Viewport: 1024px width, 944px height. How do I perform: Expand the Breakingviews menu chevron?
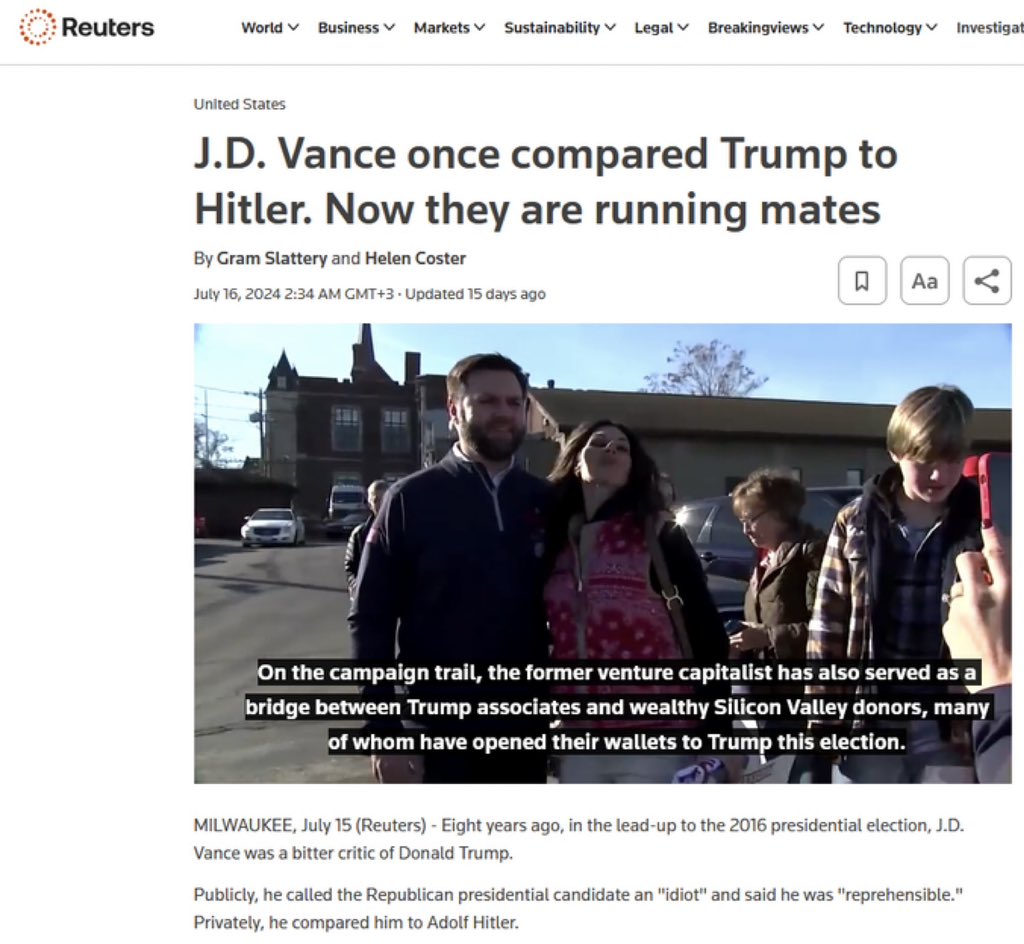coord(818,27)
